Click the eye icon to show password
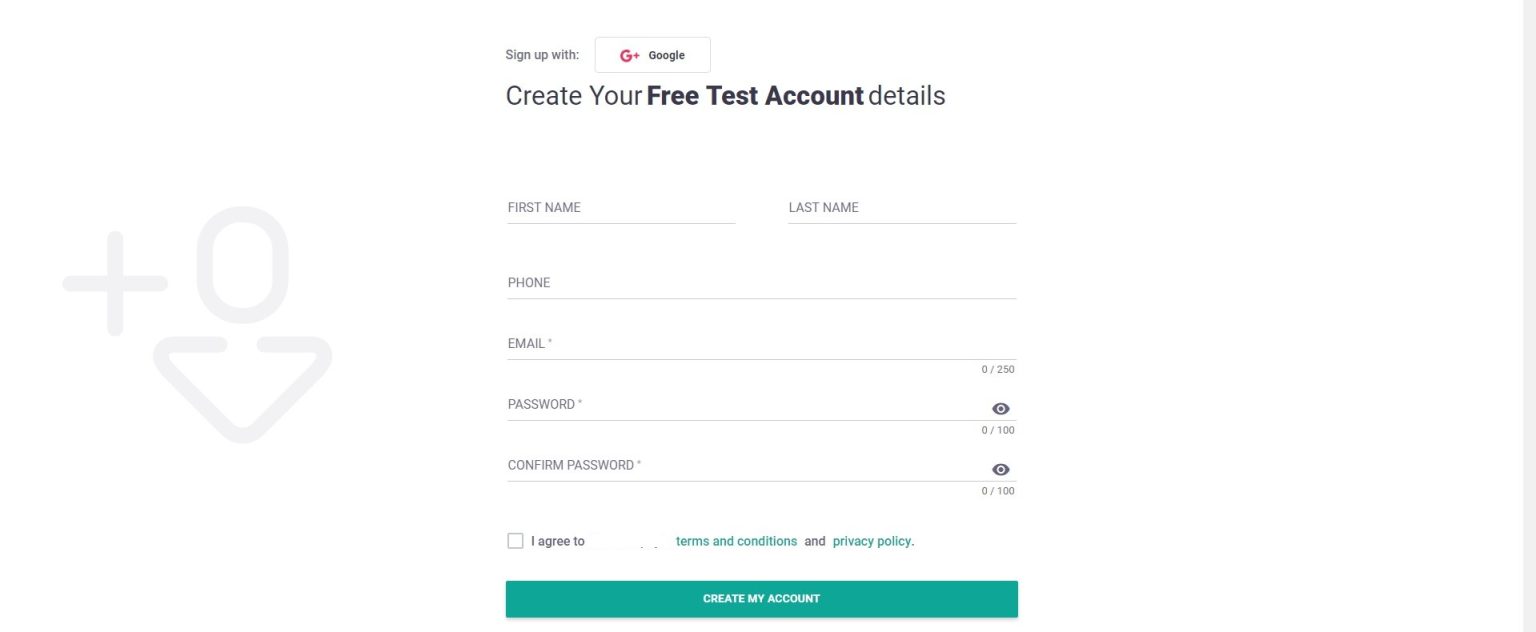 coord(1000,408)
